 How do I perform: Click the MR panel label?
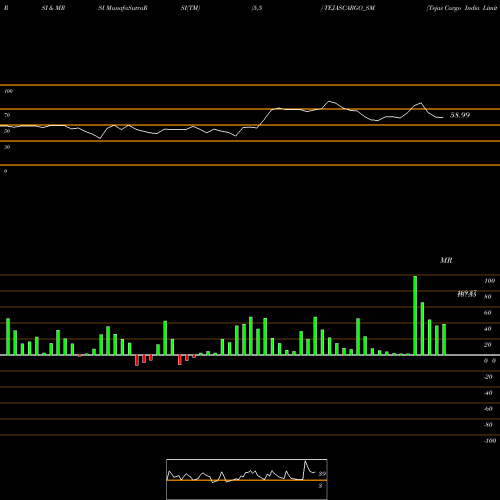(446, 260)
